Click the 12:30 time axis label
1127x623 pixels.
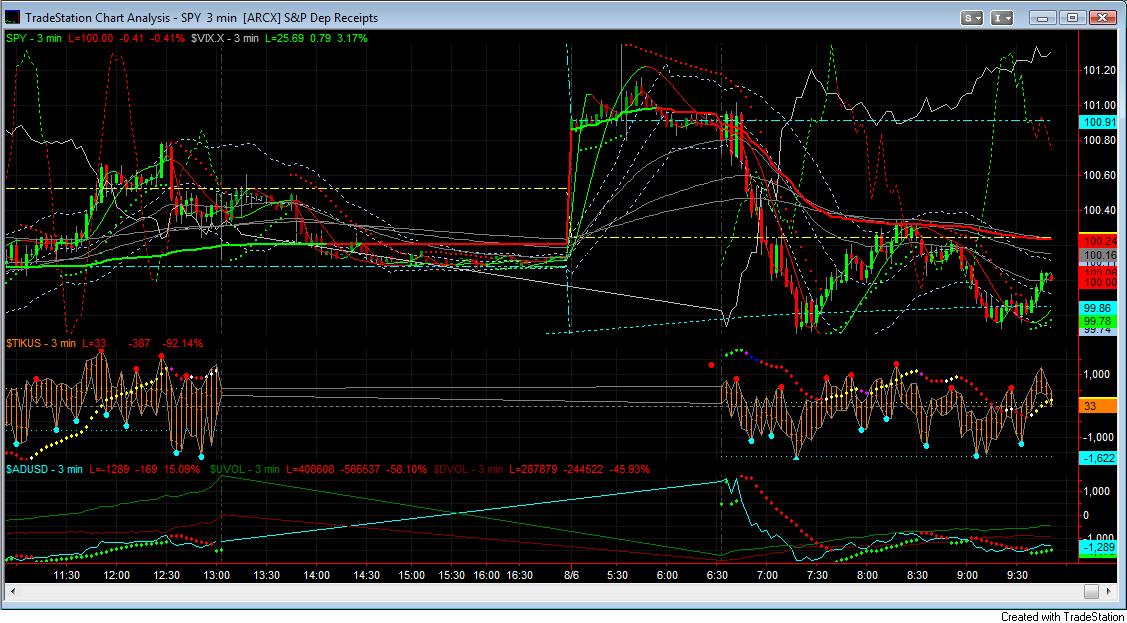[167, 575]
